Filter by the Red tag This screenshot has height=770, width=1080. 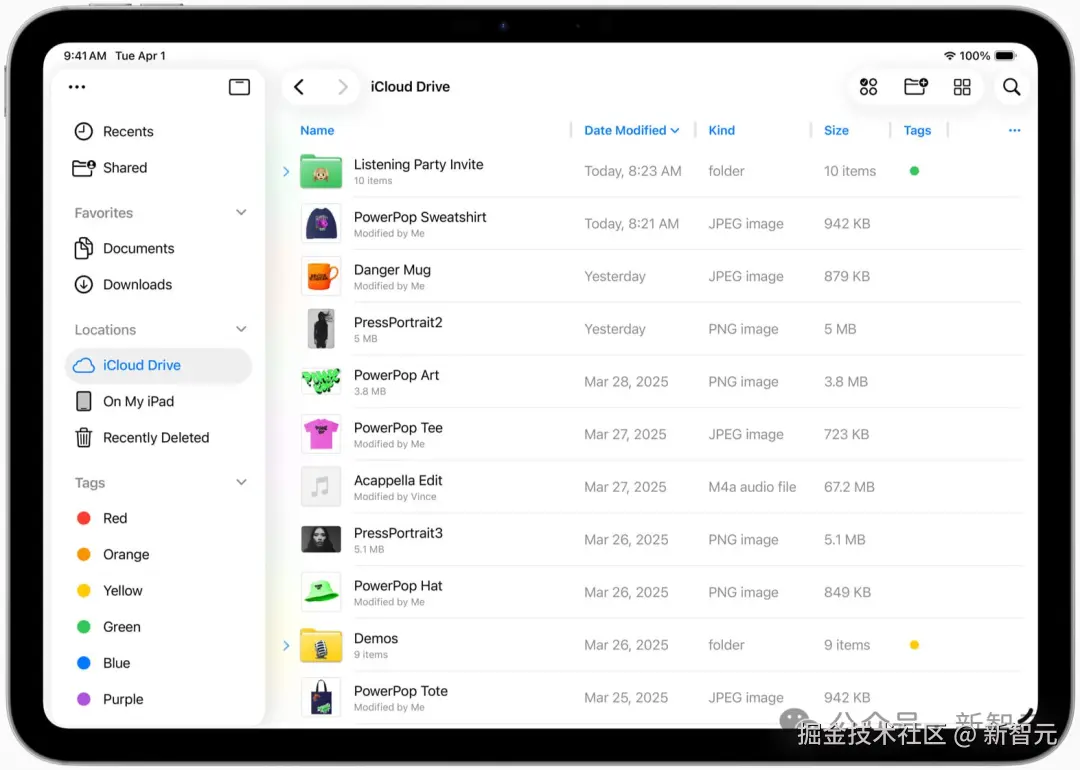102,519
